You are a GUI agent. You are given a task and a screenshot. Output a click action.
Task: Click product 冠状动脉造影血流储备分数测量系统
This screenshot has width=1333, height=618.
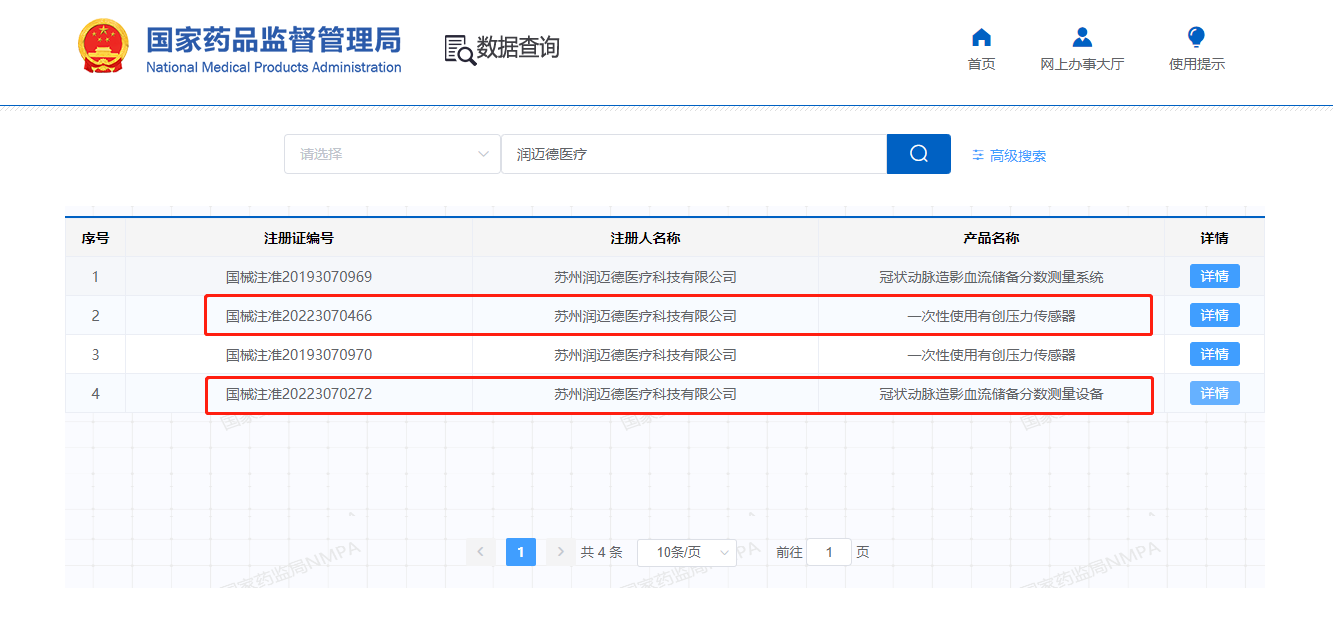point(991,277)
